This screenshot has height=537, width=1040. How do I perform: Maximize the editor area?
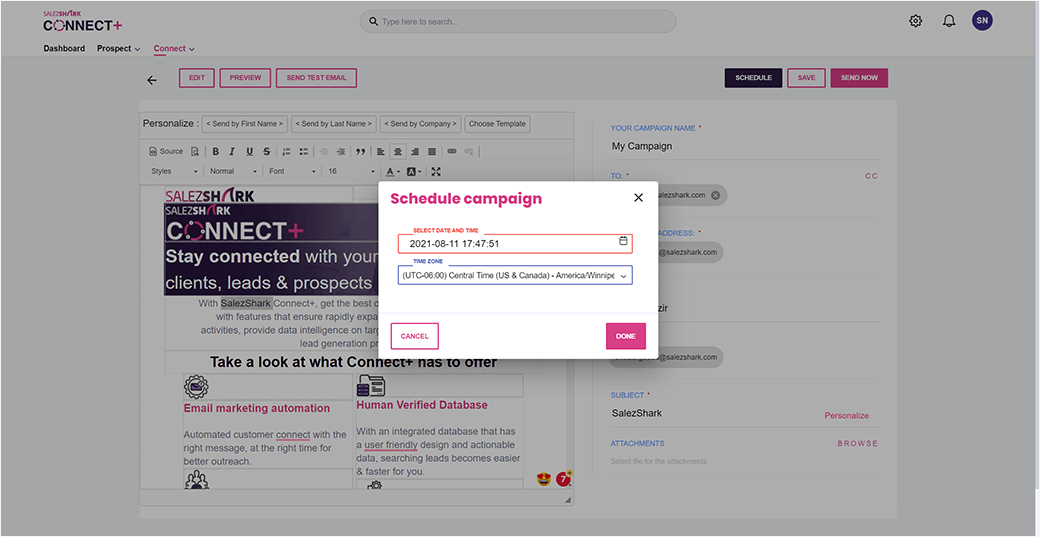436,172
